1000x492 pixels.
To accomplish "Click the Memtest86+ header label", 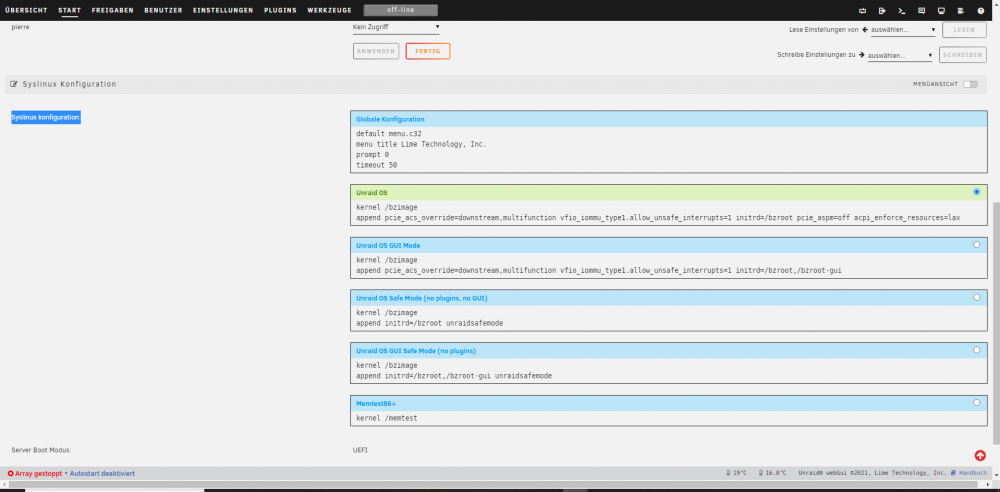I will coord(376,403).
